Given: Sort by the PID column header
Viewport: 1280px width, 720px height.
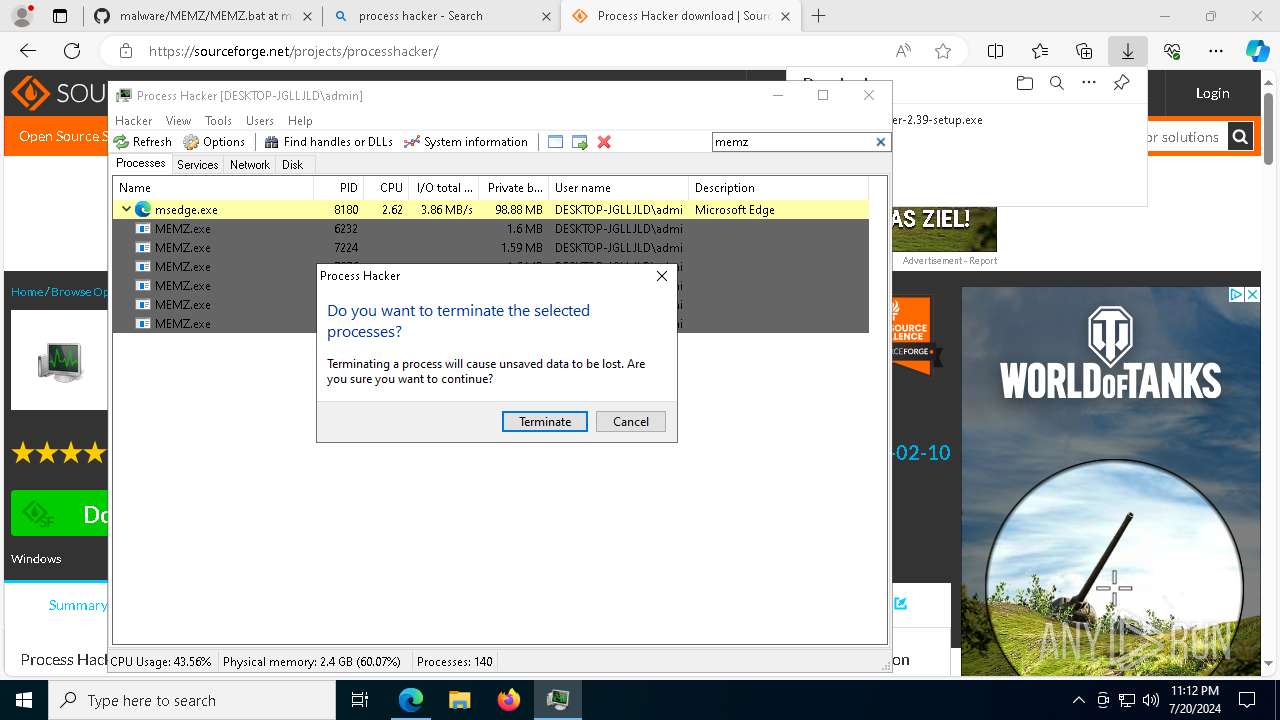Looking at the screenshot, I should click(339, 188).
